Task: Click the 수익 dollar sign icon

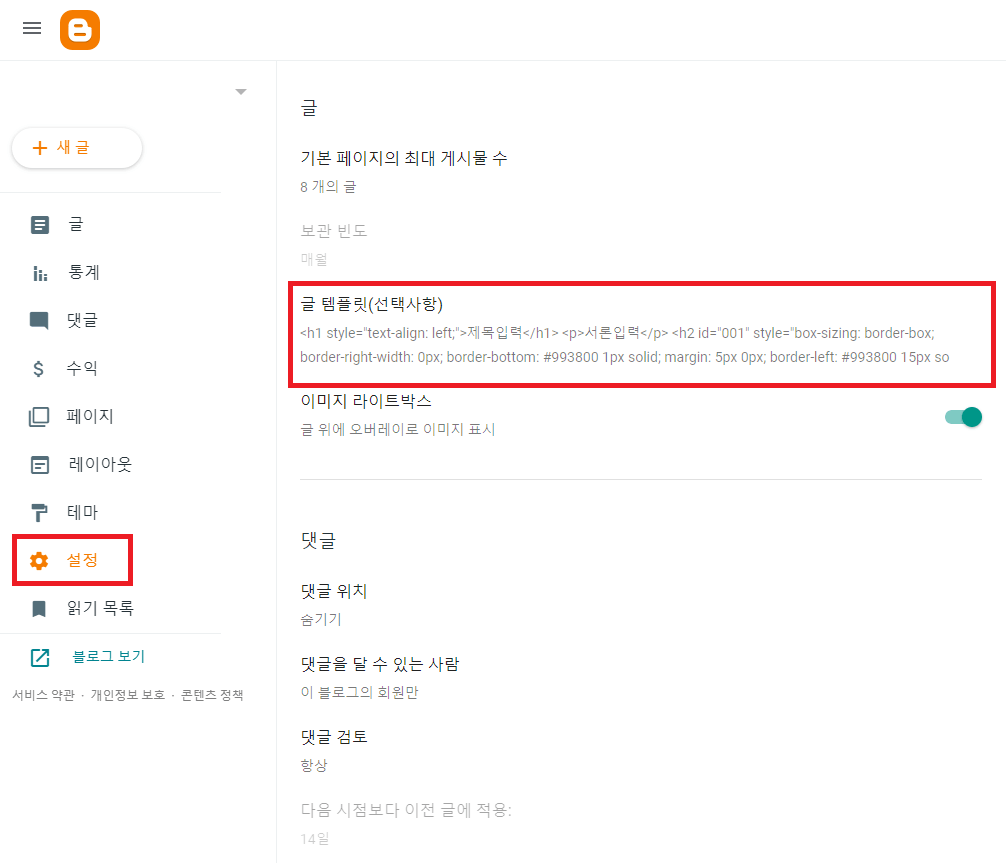Action: click(39, 368)
